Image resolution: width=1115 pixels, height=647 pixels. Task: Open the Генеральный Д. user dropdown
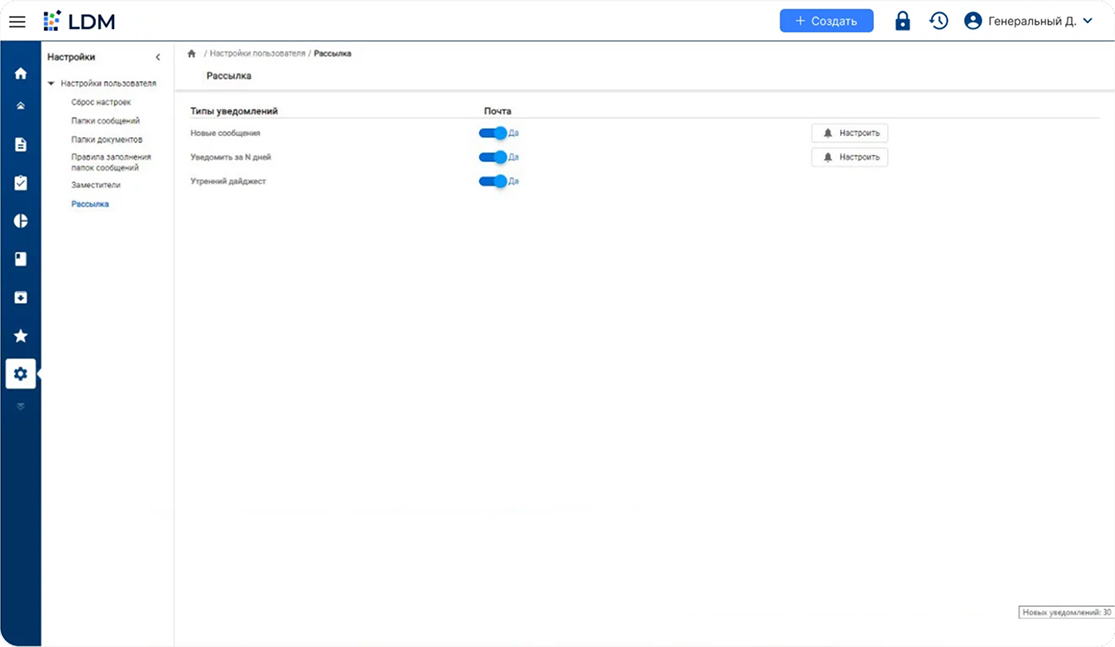[1028, 21]
